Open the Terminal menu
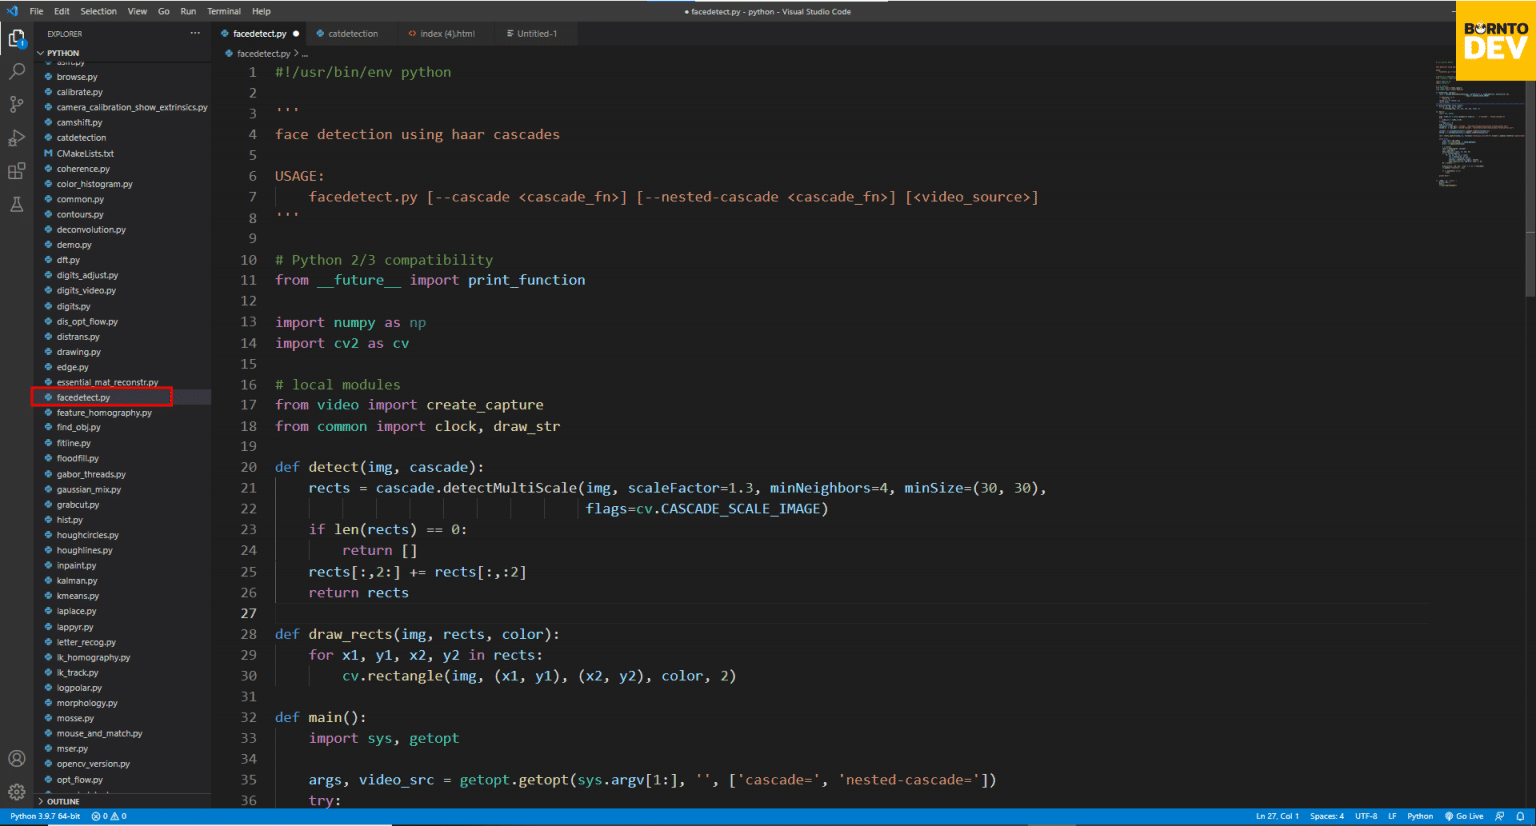1536x826 pixels. coord(223,11)
